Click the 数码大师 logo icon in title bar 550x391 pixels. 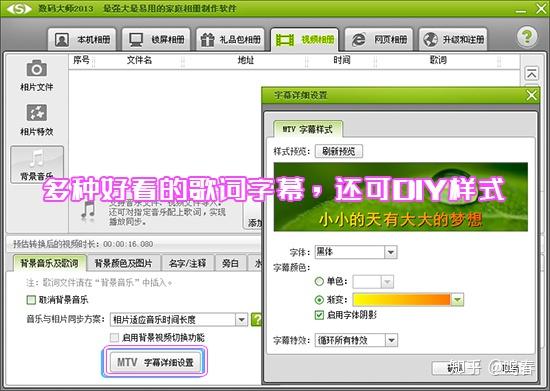19,8
